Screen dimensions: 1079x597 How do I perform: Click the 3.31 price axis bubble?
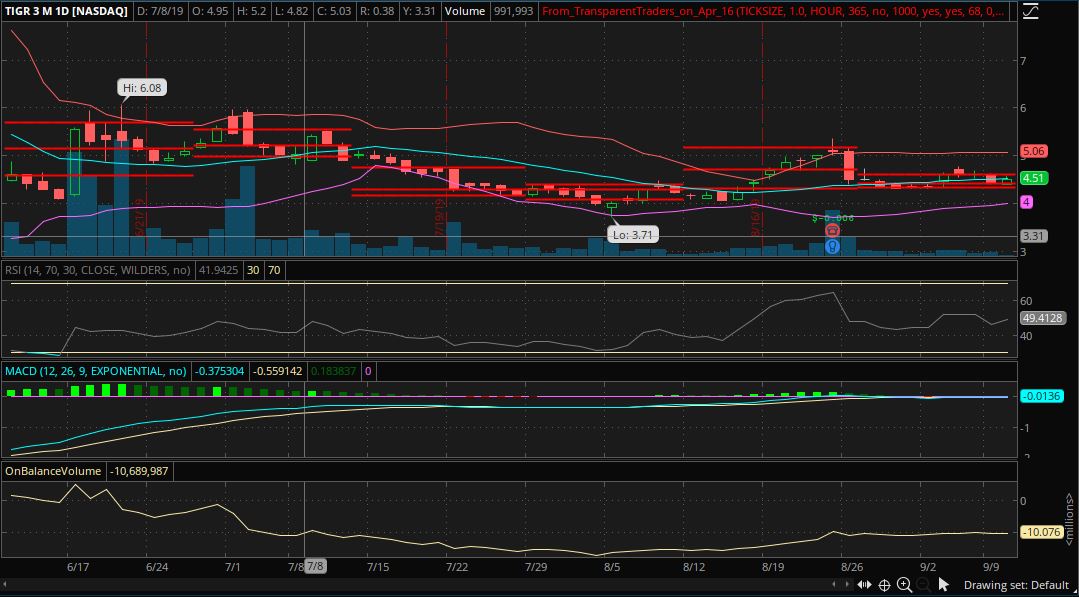1034,236
